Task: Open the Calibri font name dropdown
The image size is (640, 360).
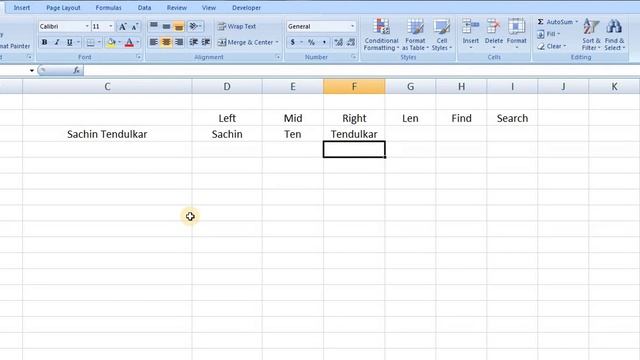Action: (x=87, y=27)
